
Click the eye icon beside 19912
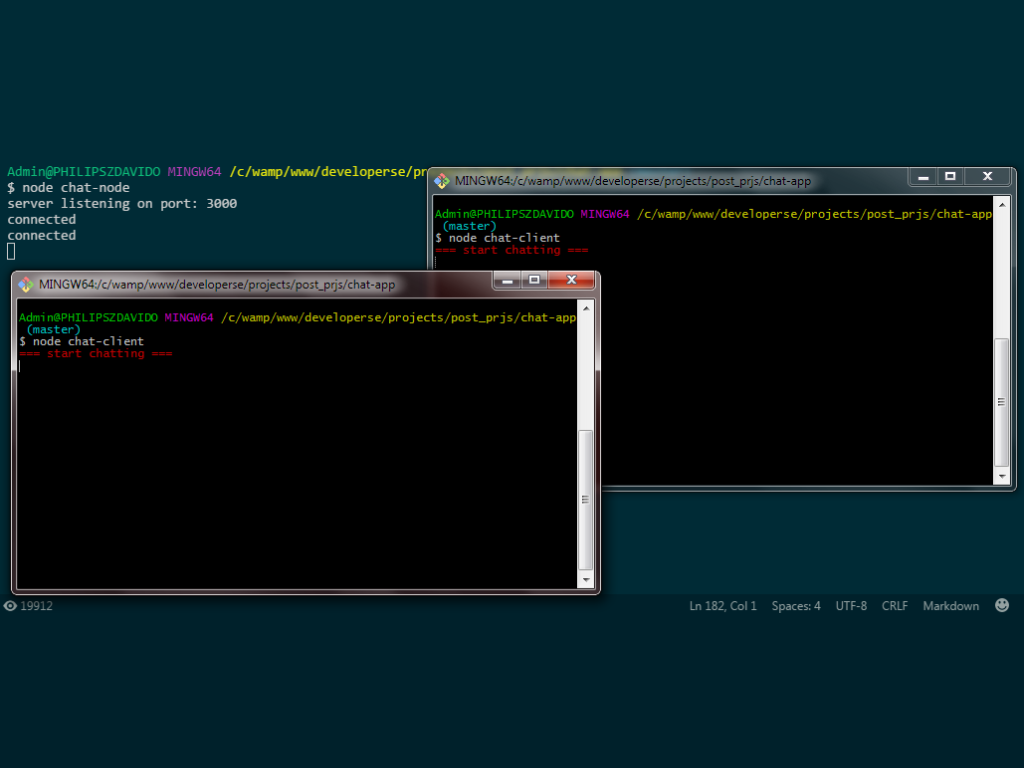coord(10,606)
